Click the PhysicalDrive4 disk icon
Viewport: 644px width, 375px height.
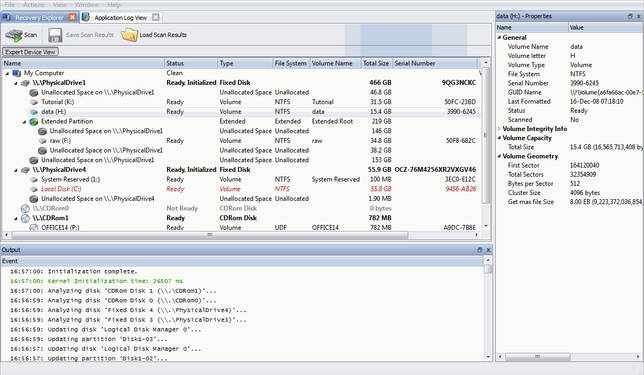[x=25, y=170]
